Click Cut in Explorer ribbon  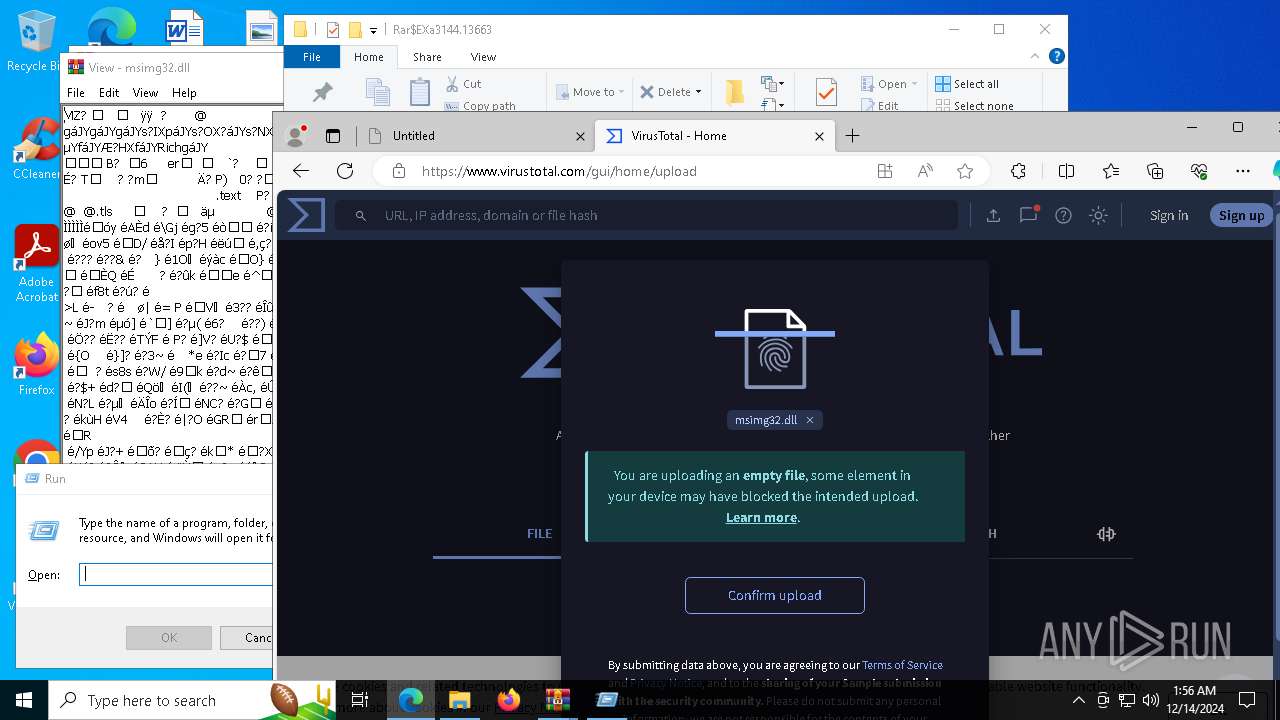click(464, 84)
